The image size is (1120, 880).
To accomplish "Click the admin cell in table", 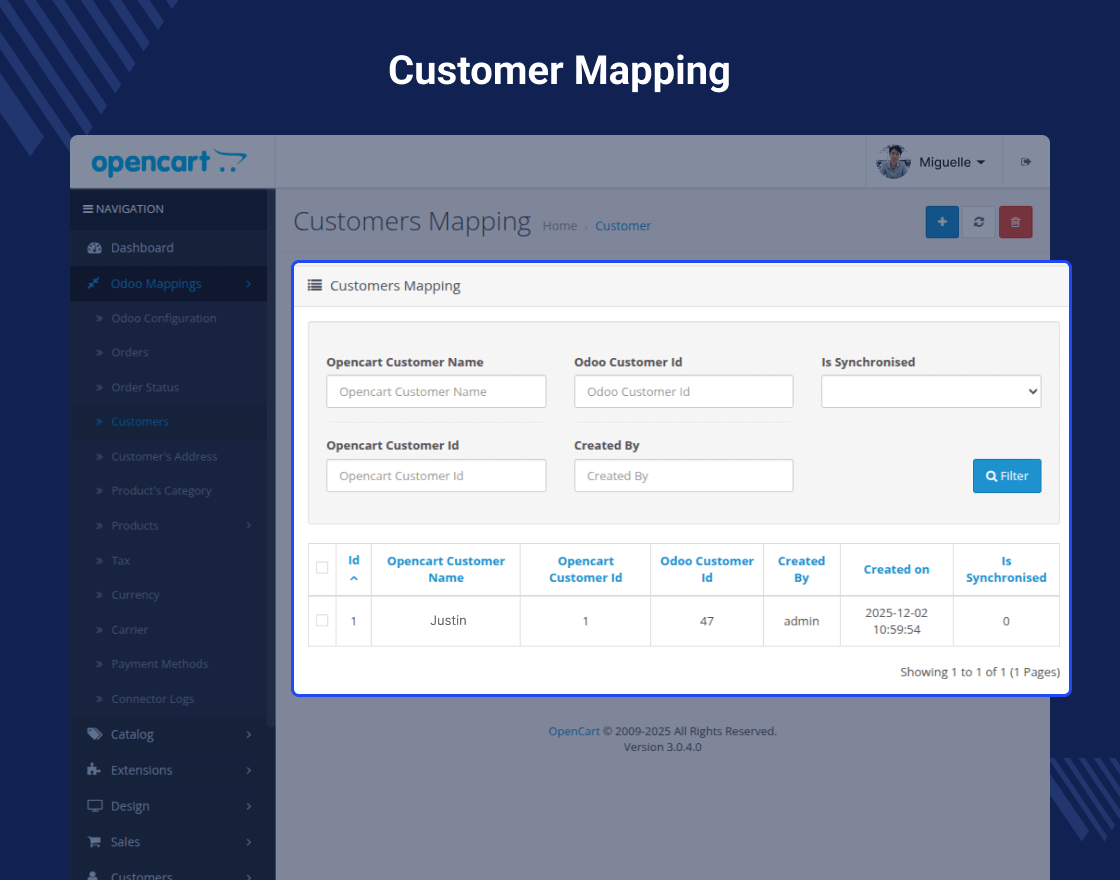I will 801,621.
